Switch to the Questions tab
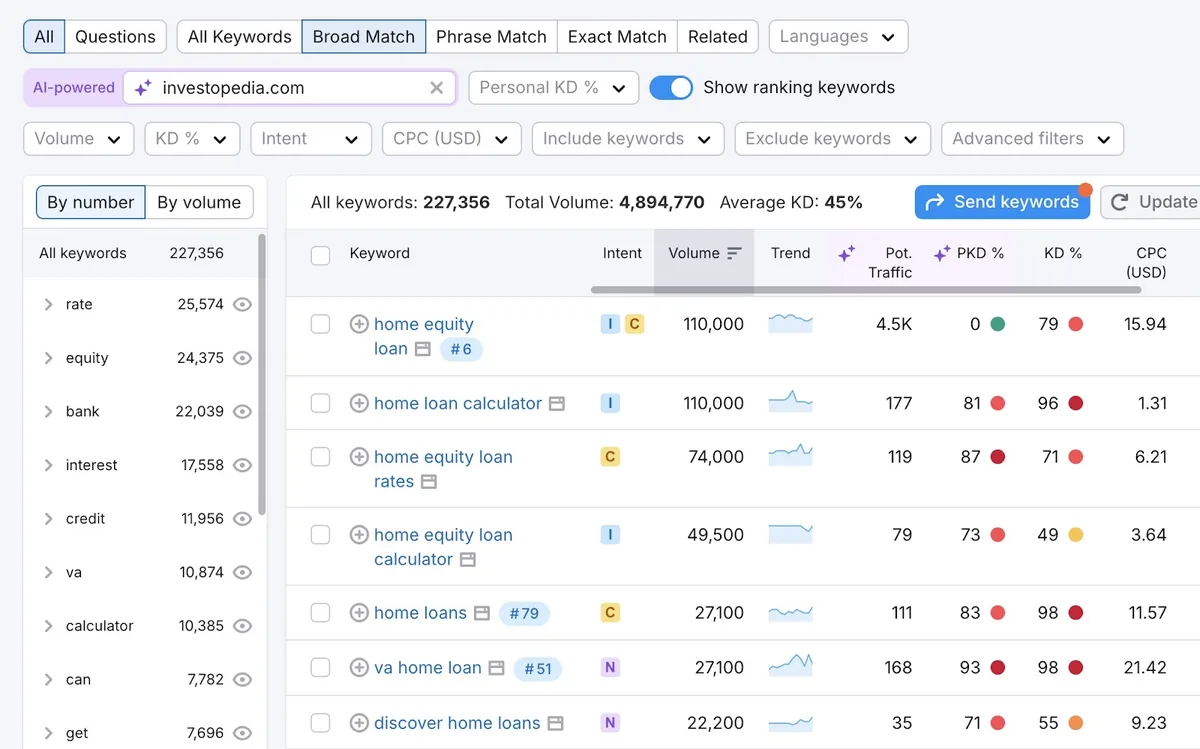1200x749 pixels. 115,37
